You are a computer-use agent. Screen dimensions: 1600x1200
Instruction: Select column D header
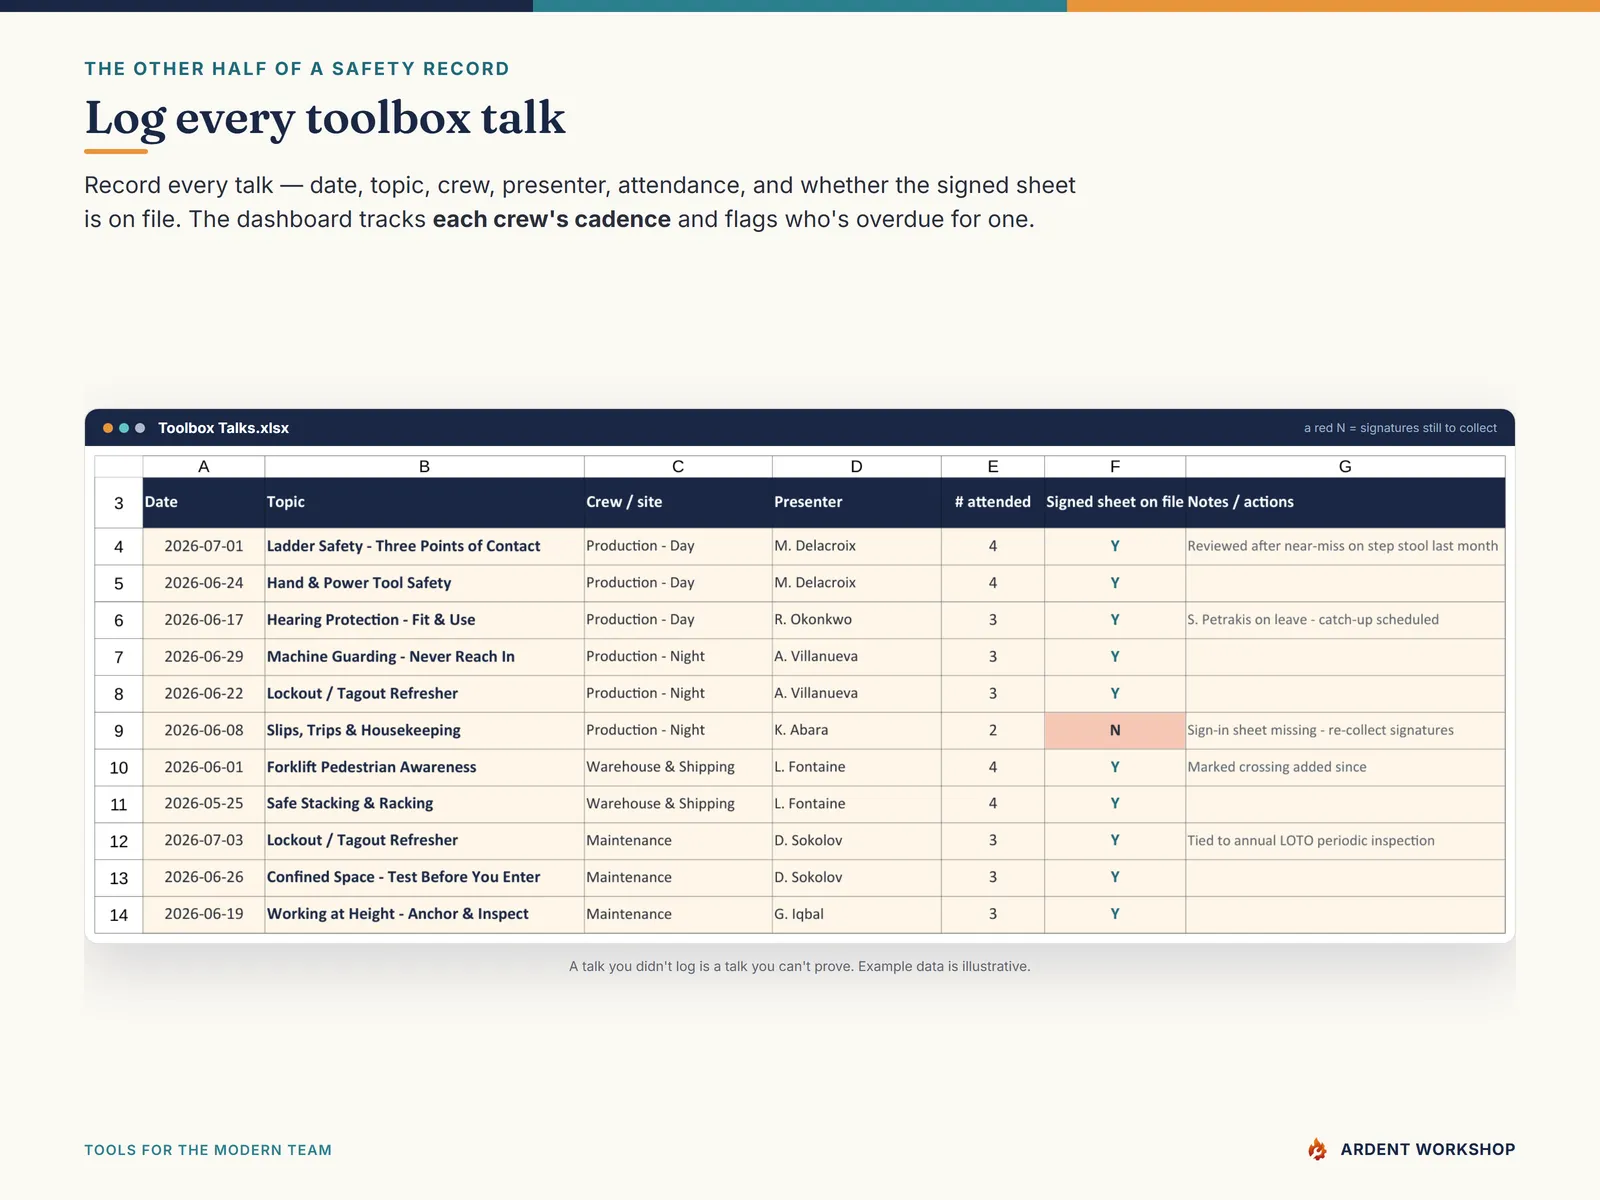tap(856, 467)
